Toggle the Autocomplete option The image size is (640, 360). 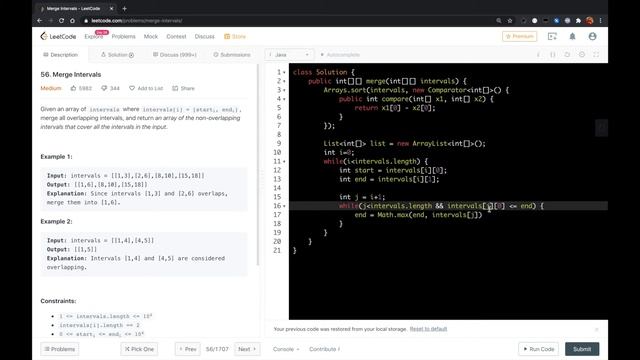[x=340, y=55]
